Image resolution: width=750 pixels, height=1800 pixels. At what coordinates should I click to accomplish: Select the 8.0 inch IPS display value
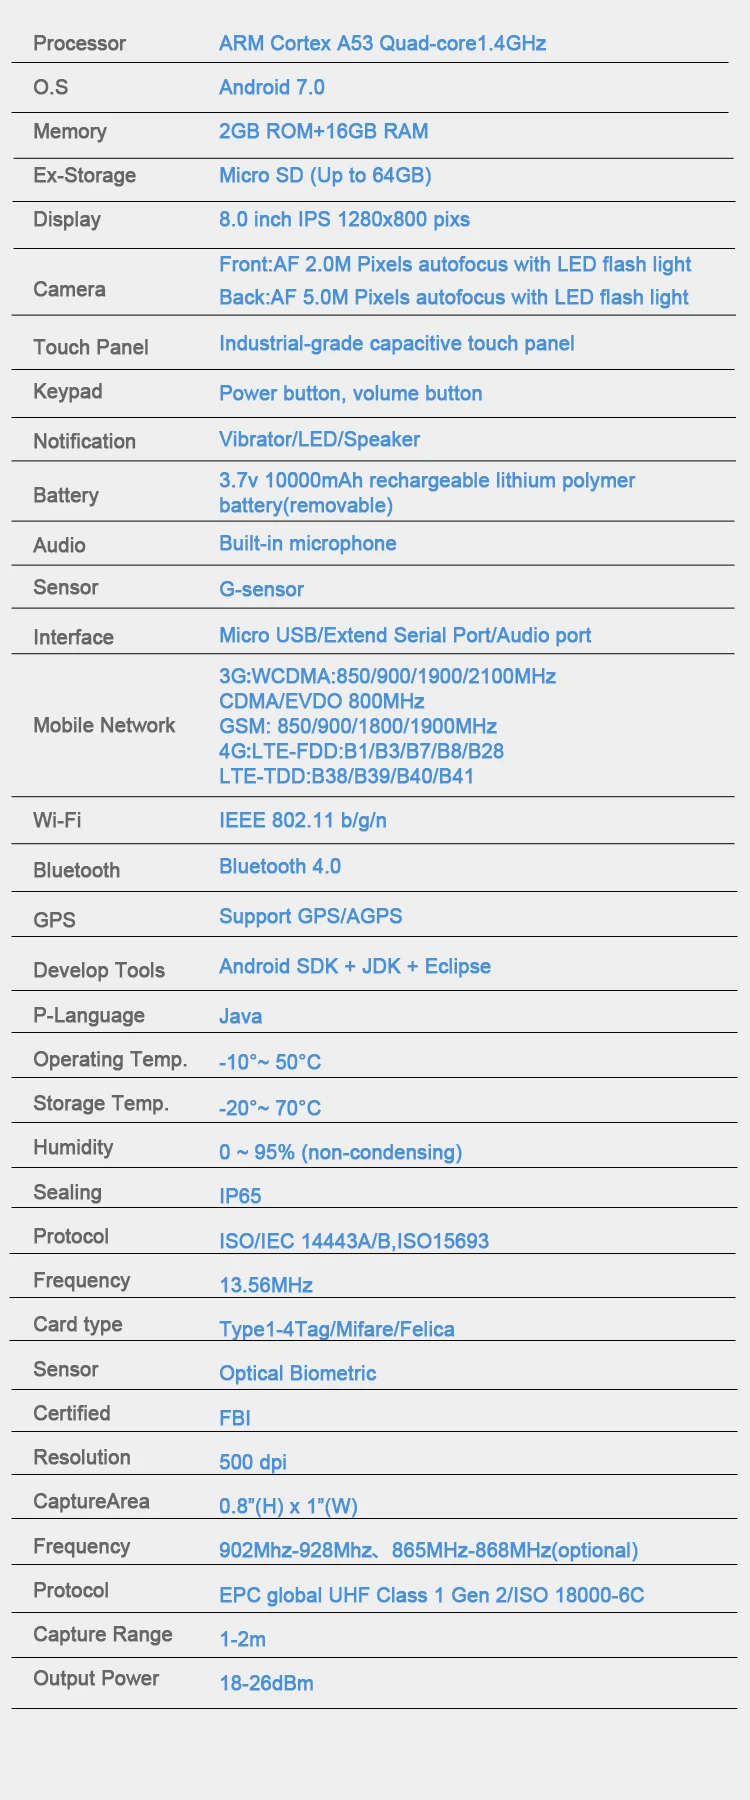point(344,219)
